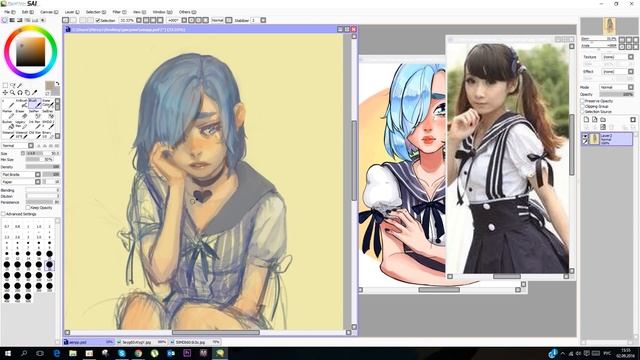Open the Paper brush texture dropdown

[x=21, y=182]
